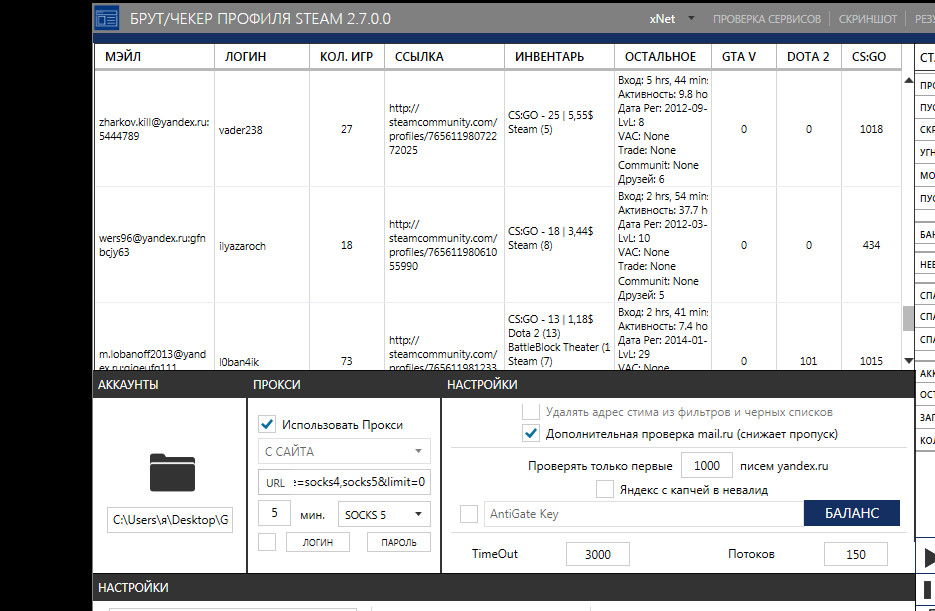This screenshot has width=935, height=611.
Task: Click the AntiGate Key input field
Action: click(643, 513)
